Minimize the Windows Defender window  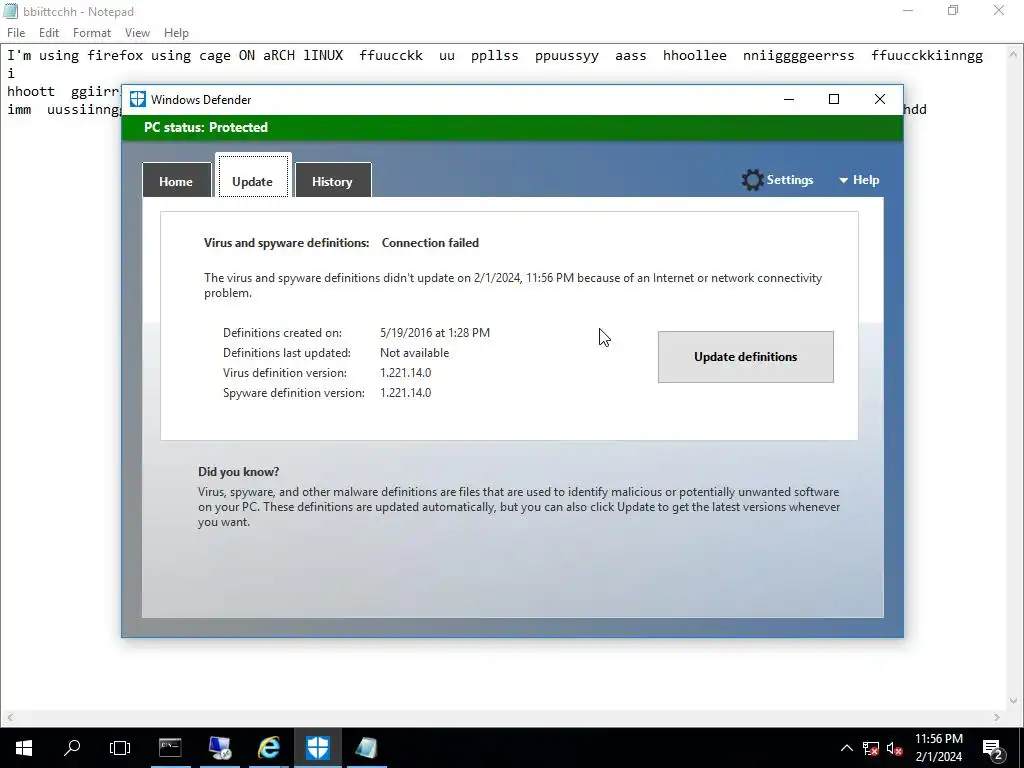[789, 99]
